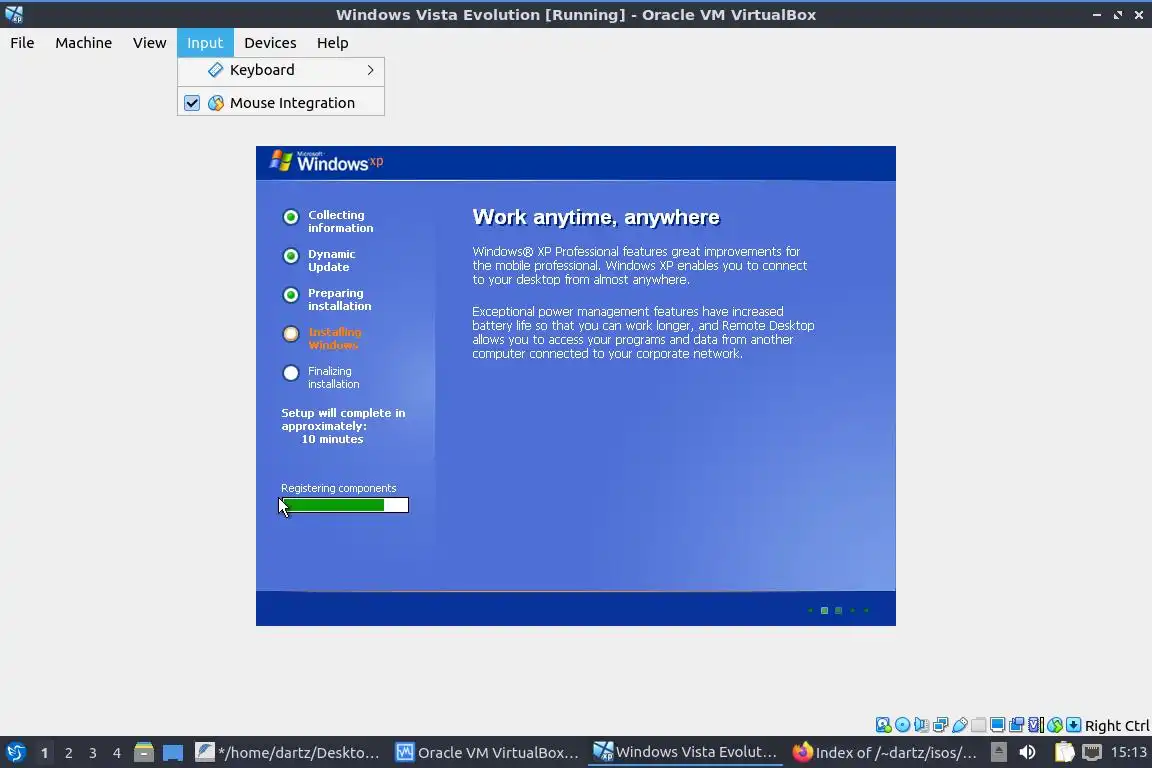Open the desktop start menu bird icon
1152x768 pixels.
15,752
